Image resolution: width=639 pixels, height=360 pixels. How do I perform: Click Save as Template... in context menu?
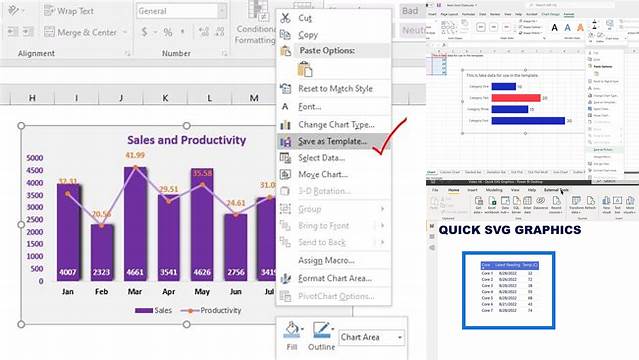pos(333,141)
